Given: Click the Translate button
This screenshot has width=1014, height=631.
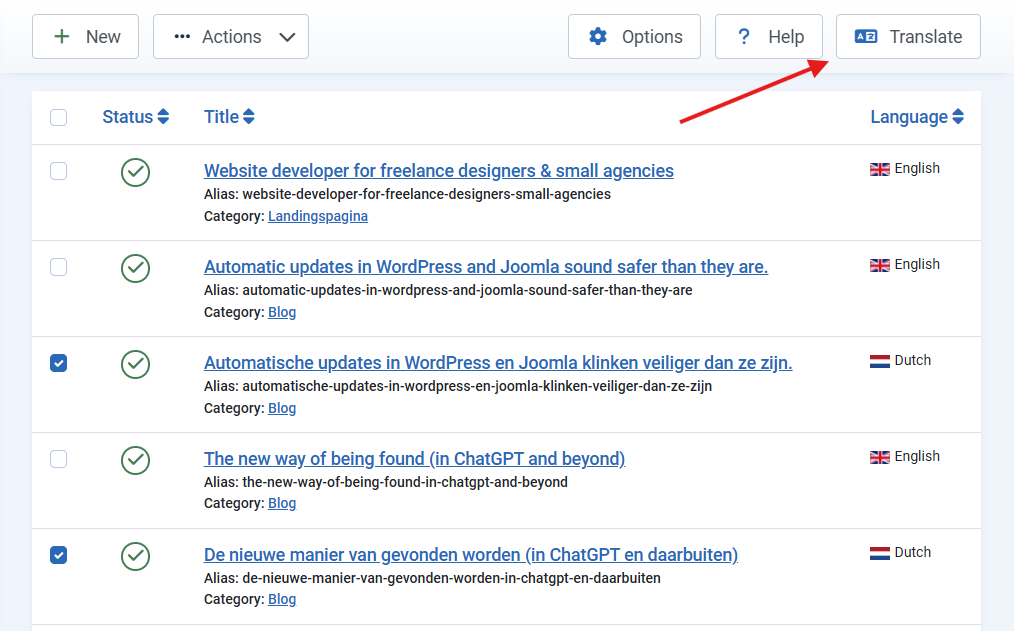Looking at the screenshot, I should (x=908, y=37).
